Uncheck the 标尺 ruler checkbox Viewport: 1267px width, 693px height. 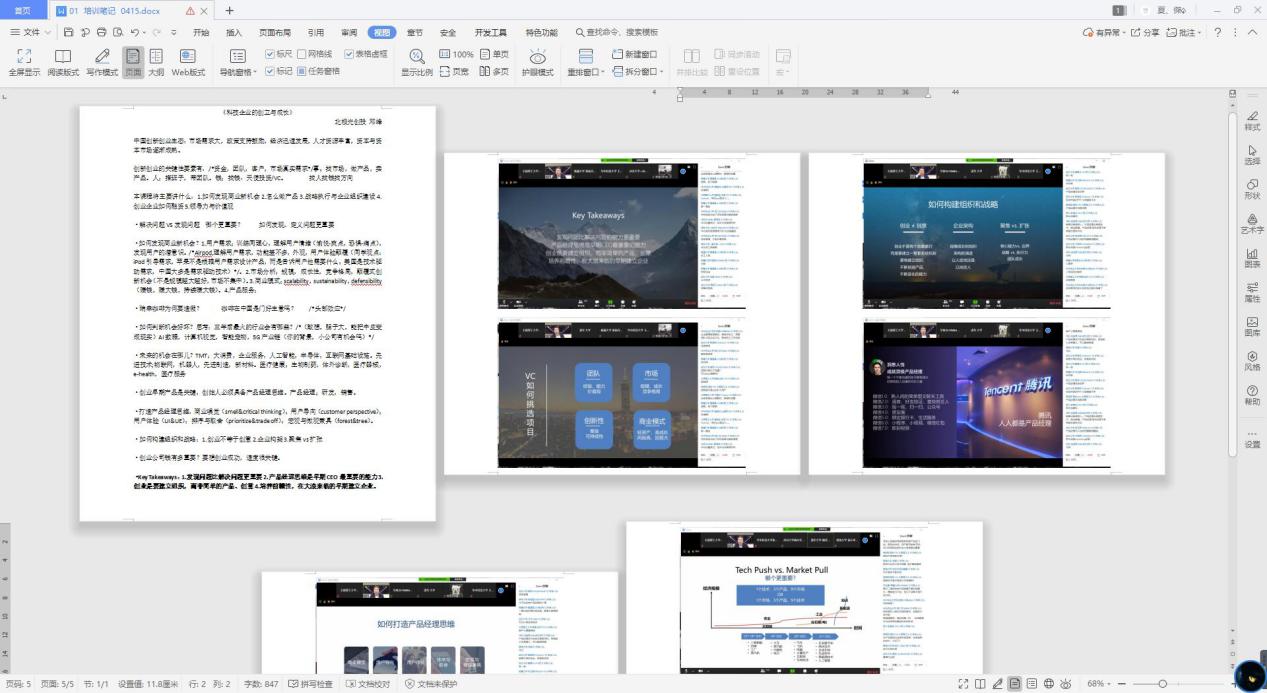(270, 54)
